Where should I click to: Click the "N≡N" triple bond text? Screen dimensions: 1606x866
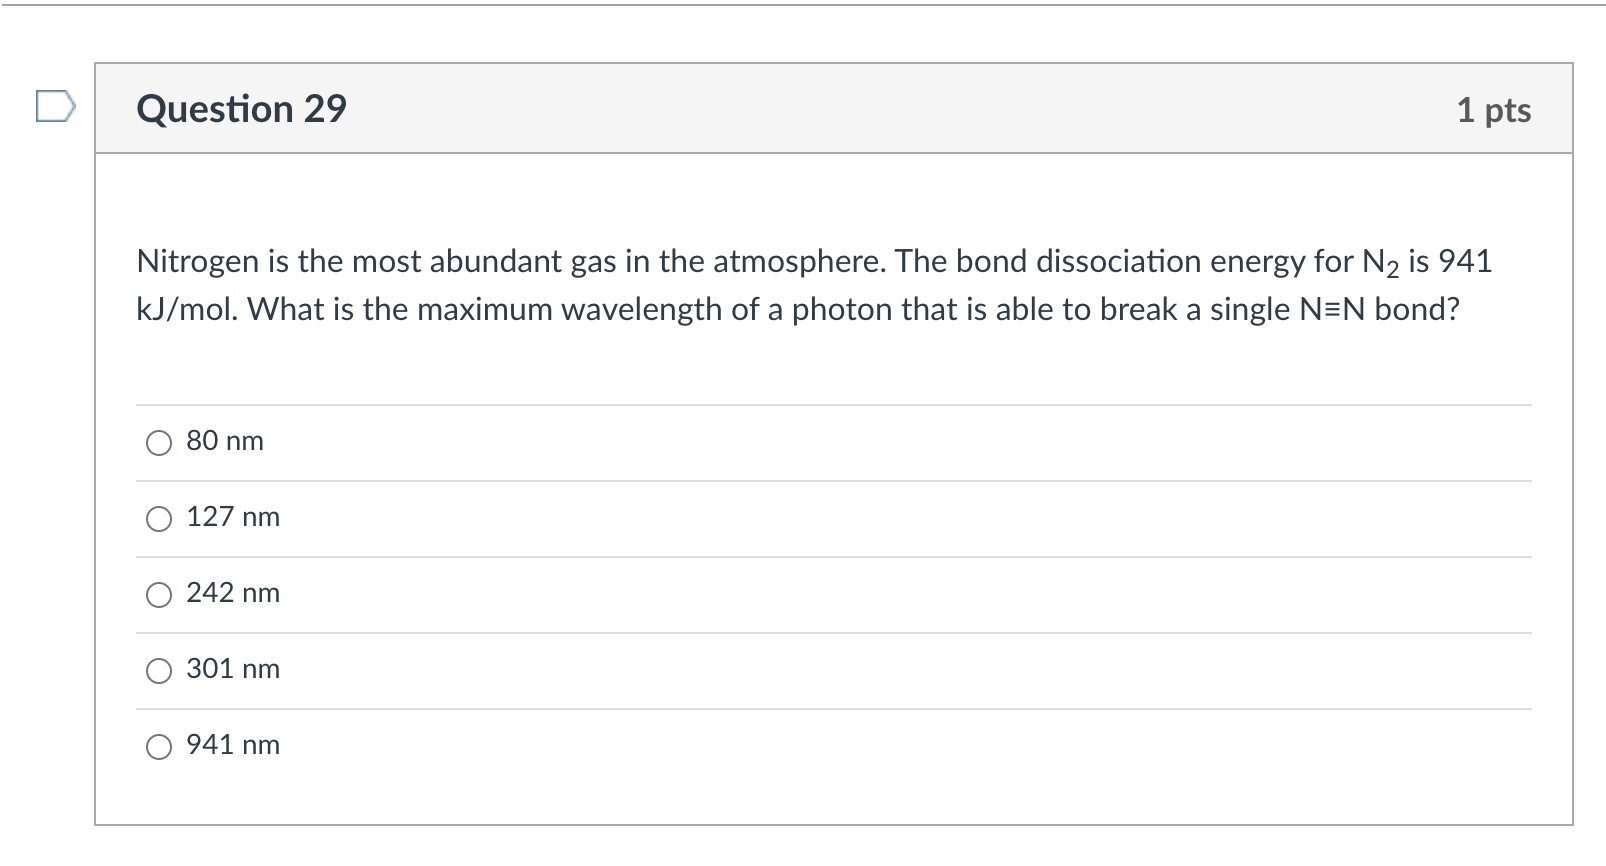click(1333, 310)
